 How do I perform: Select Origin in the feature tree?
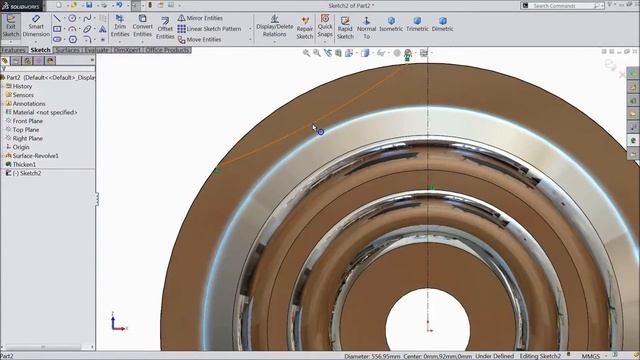point(18,147)
